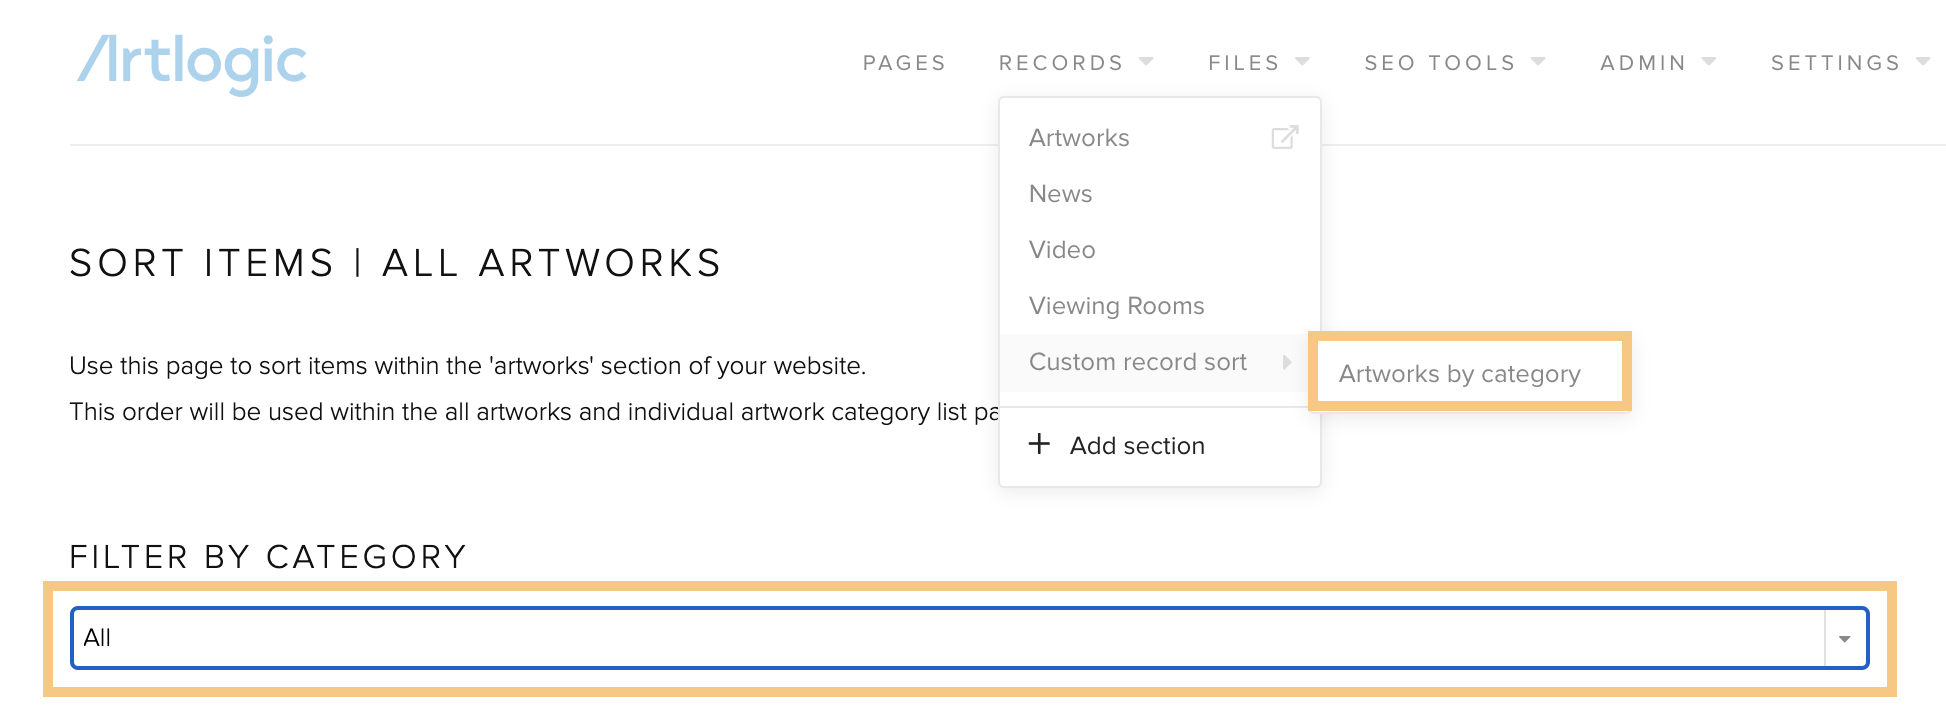Open the Records menu

[x=1076, y=63]
